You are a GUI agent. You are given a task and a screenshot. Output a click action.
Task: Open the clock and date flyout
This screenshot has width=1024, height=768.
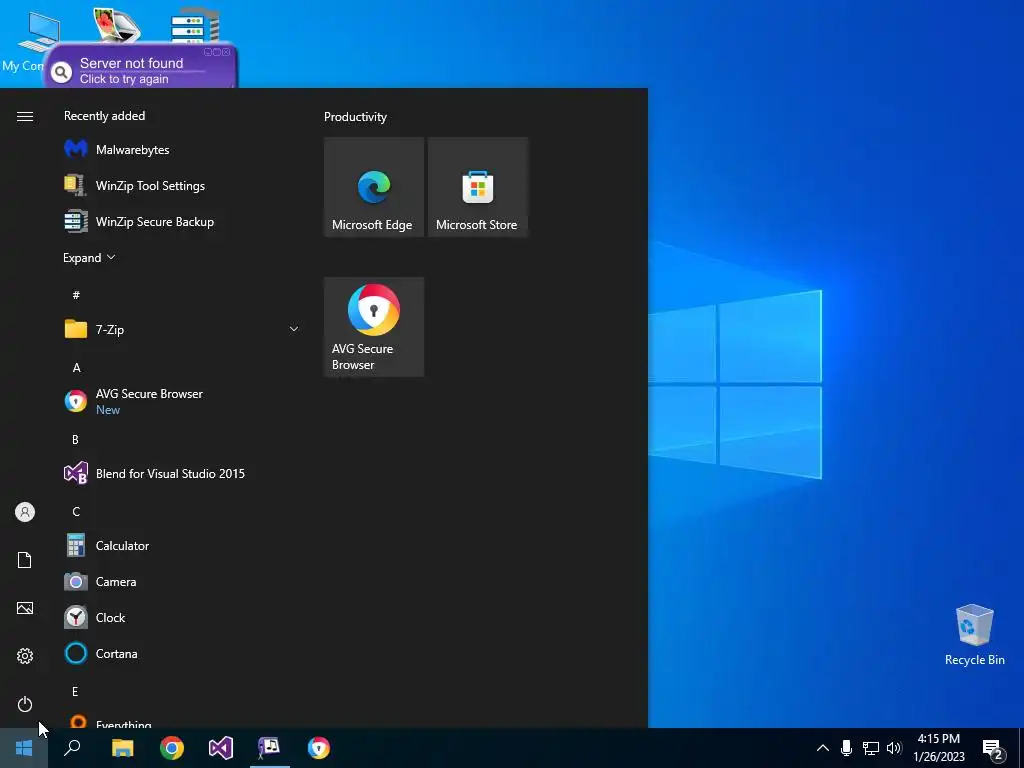939,748
